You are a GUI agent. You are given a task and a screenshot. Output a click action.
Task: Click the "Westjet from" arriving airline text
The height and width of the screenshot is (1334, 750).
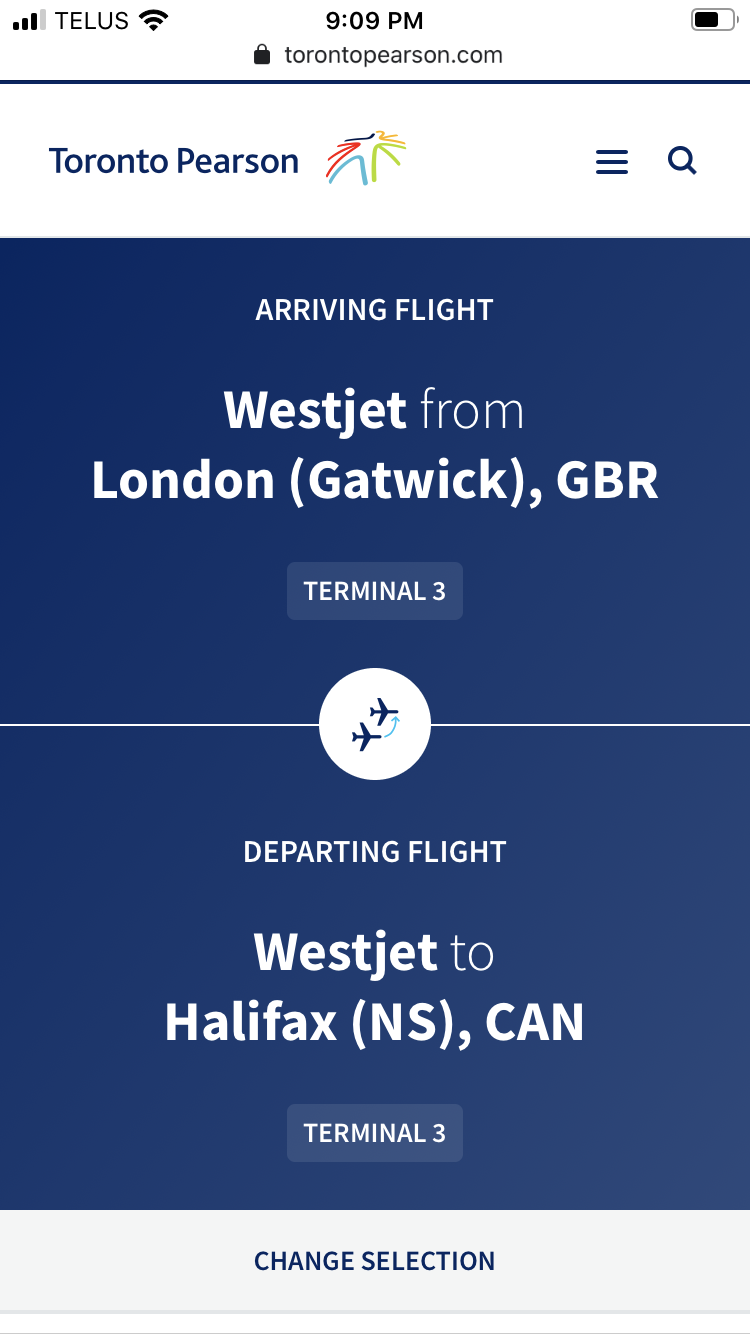click(x=375, y=410)
